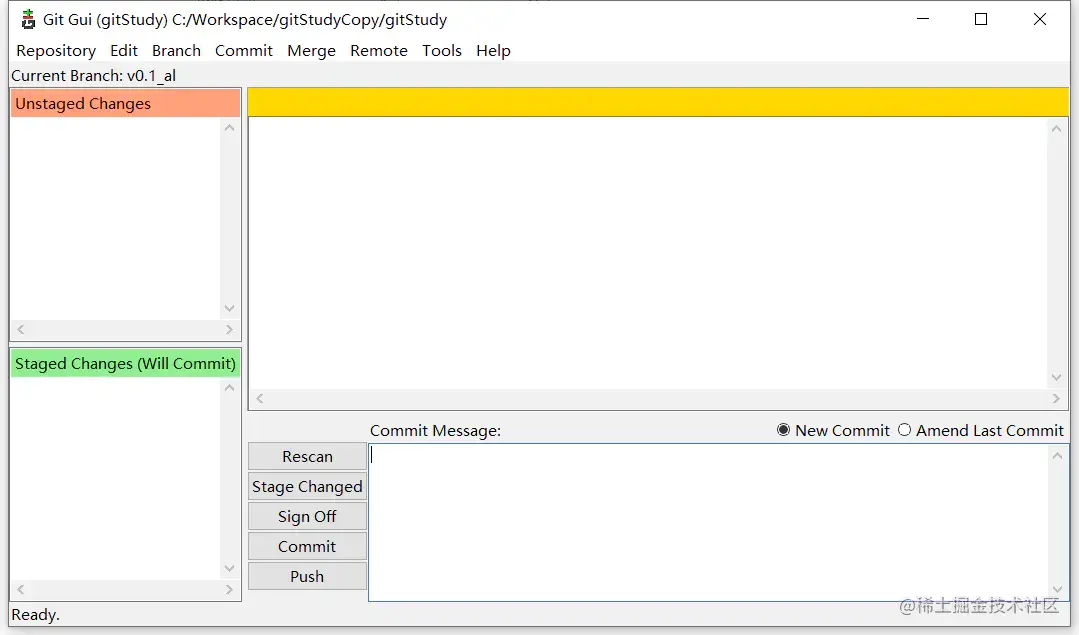Click right arrow of Unstaged Changes horizontal scrollbar
Image resolution: width=1079 pixels, height=635 pixels.
[229, 330]
